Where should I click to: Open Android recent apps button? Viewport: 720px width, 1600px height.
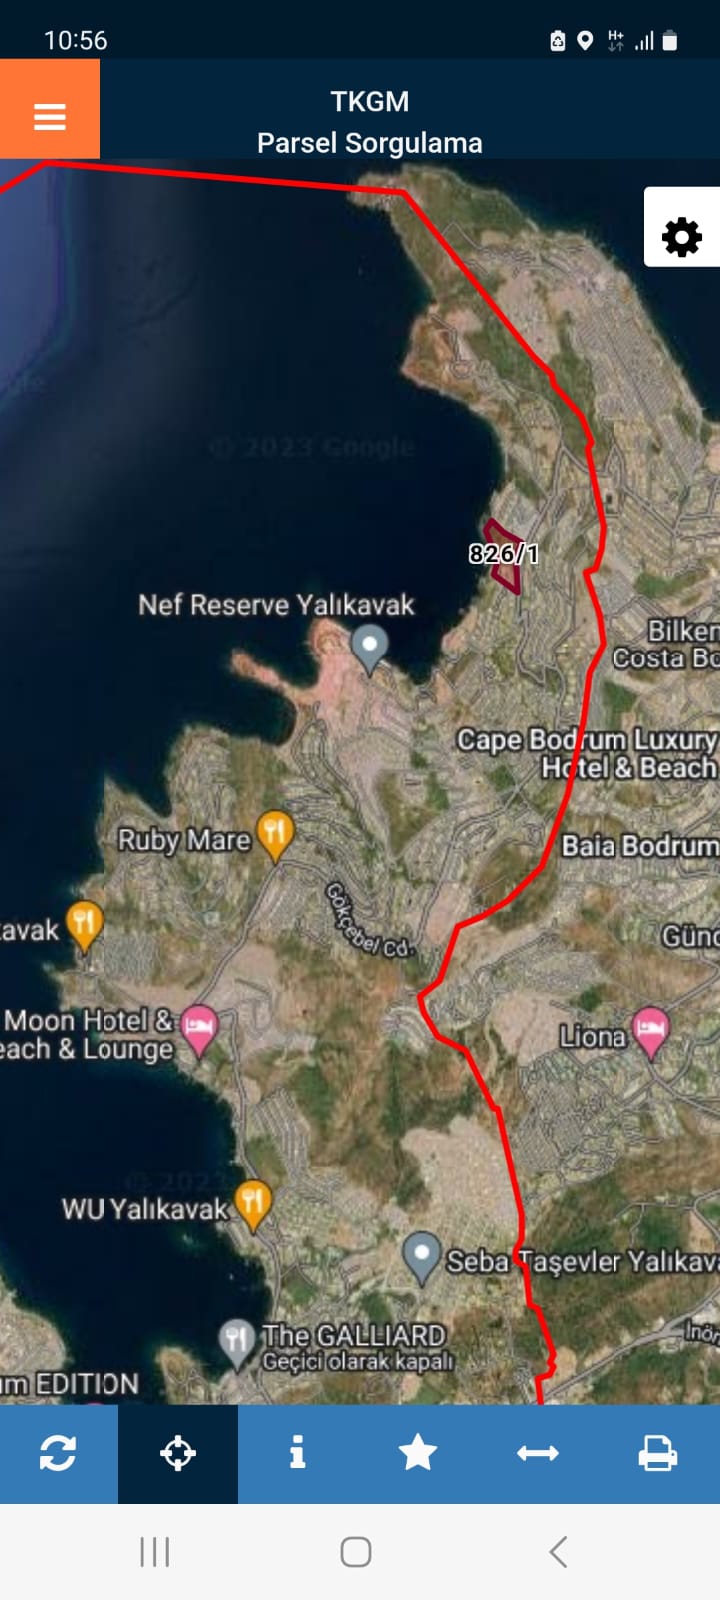point(155,1552)
